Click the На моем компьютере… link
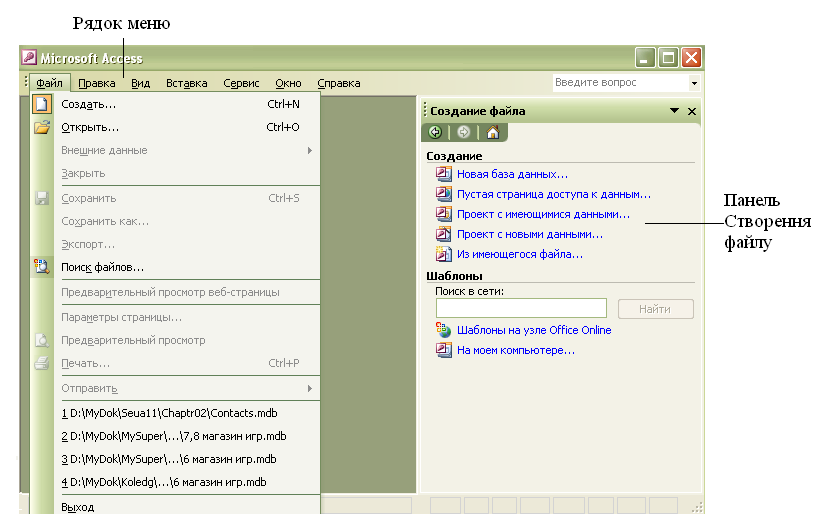 515,350
